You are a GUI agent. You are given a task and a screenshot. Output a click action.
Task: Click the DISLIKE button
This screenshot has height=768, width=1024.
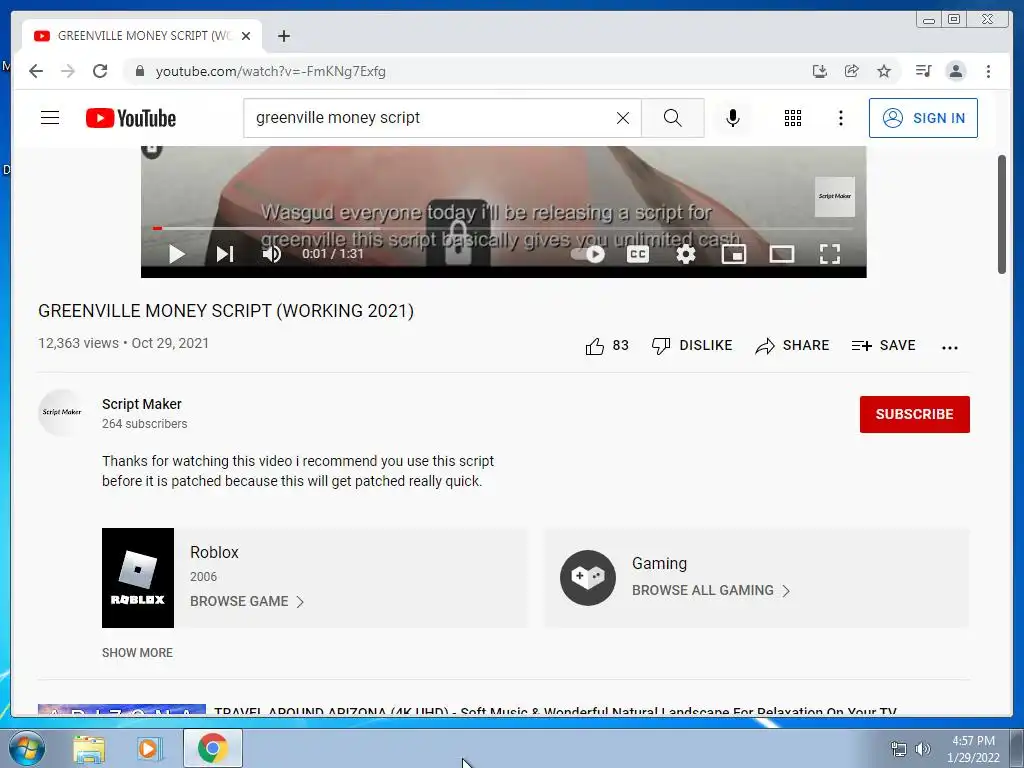pos(692,345)
